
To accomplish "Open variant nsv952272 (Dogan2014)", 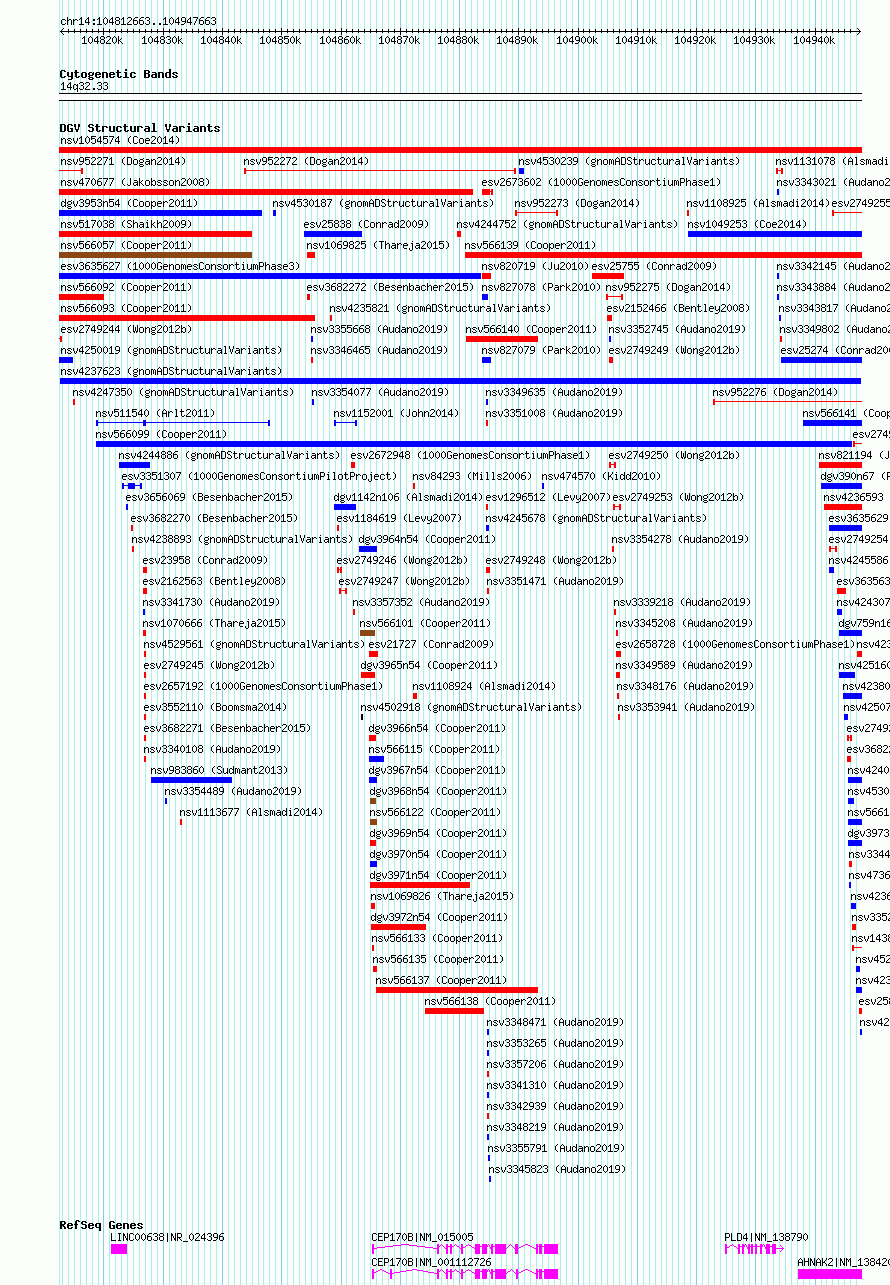I will point(306,161).
